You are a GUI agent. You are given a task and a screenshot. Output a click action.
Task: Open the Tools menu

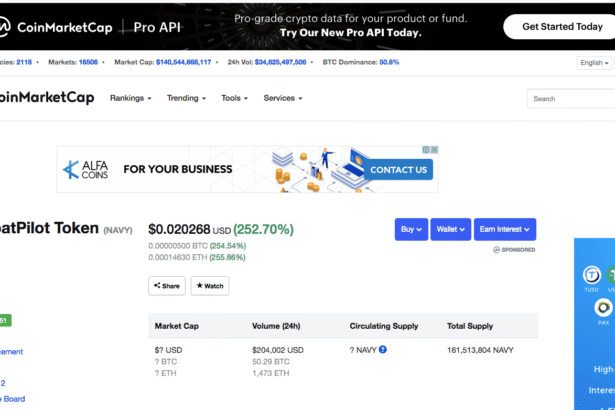pyautogui.click(x=235, y=98)
